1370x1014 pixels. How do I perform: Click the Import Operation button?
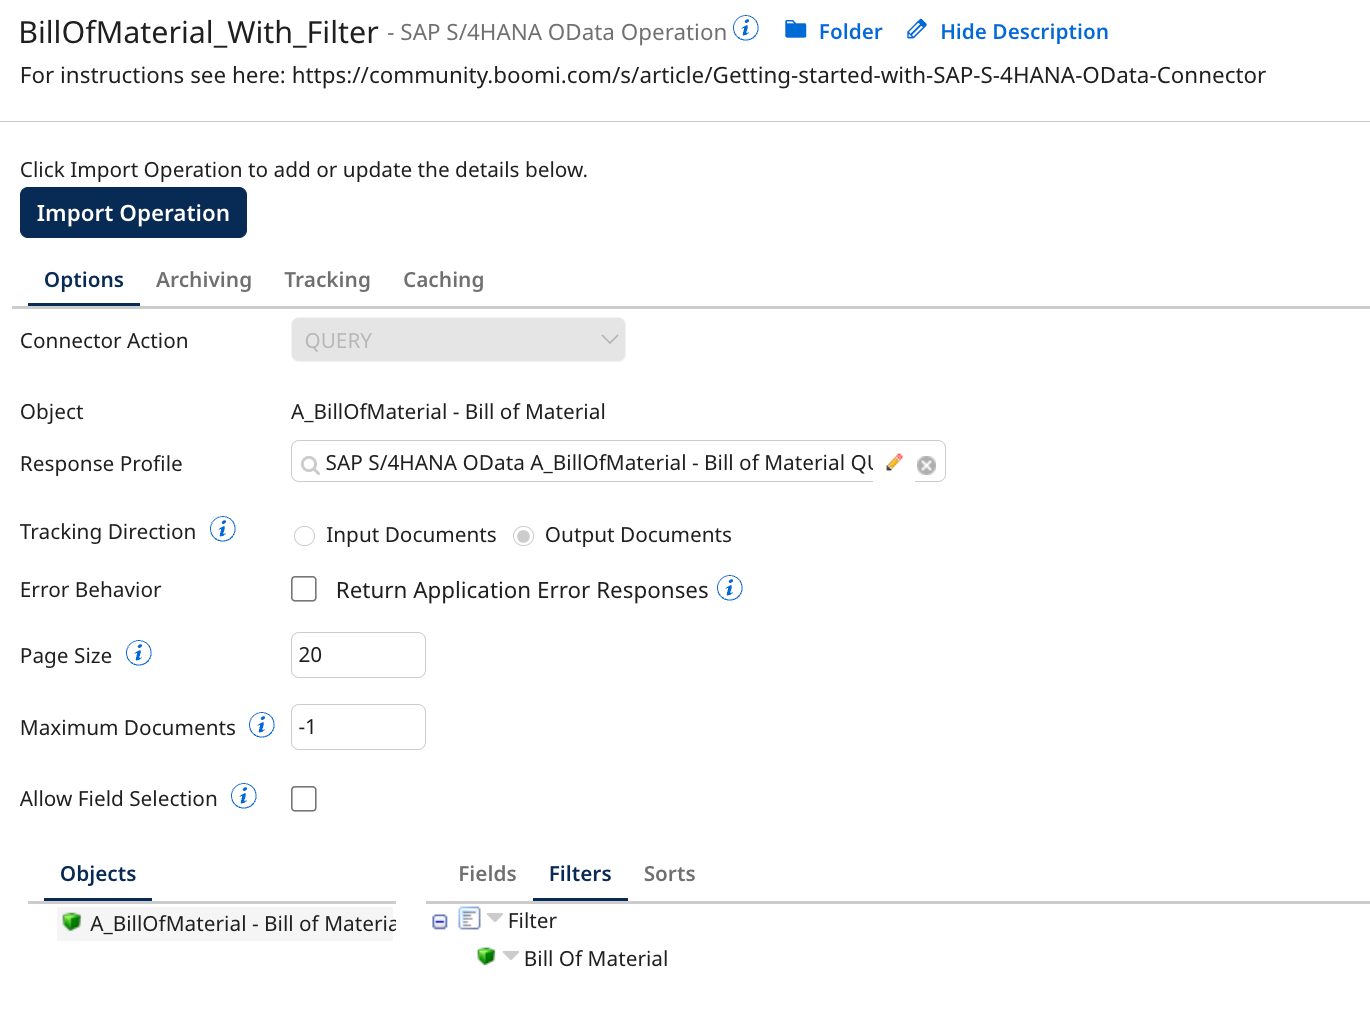click(133, 212)
